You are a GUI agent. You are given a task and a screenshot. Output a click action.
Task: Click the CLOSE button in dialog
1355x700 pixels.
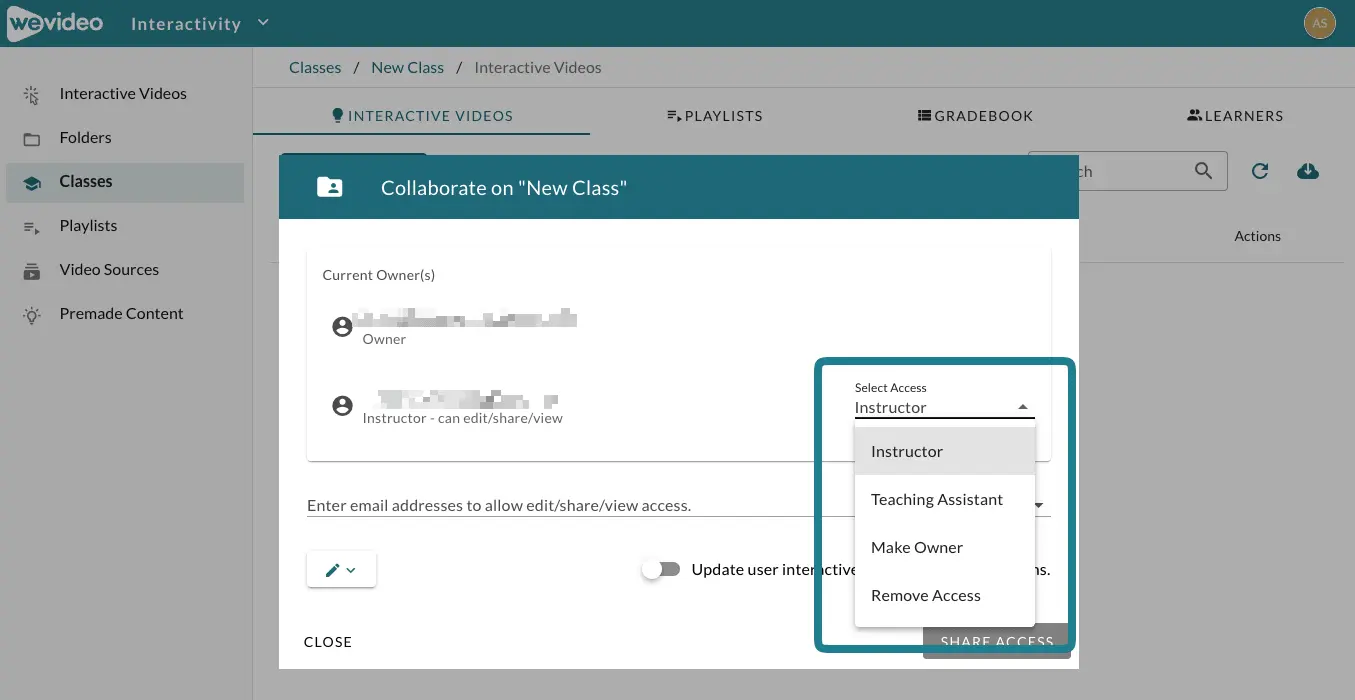[328, 642]
